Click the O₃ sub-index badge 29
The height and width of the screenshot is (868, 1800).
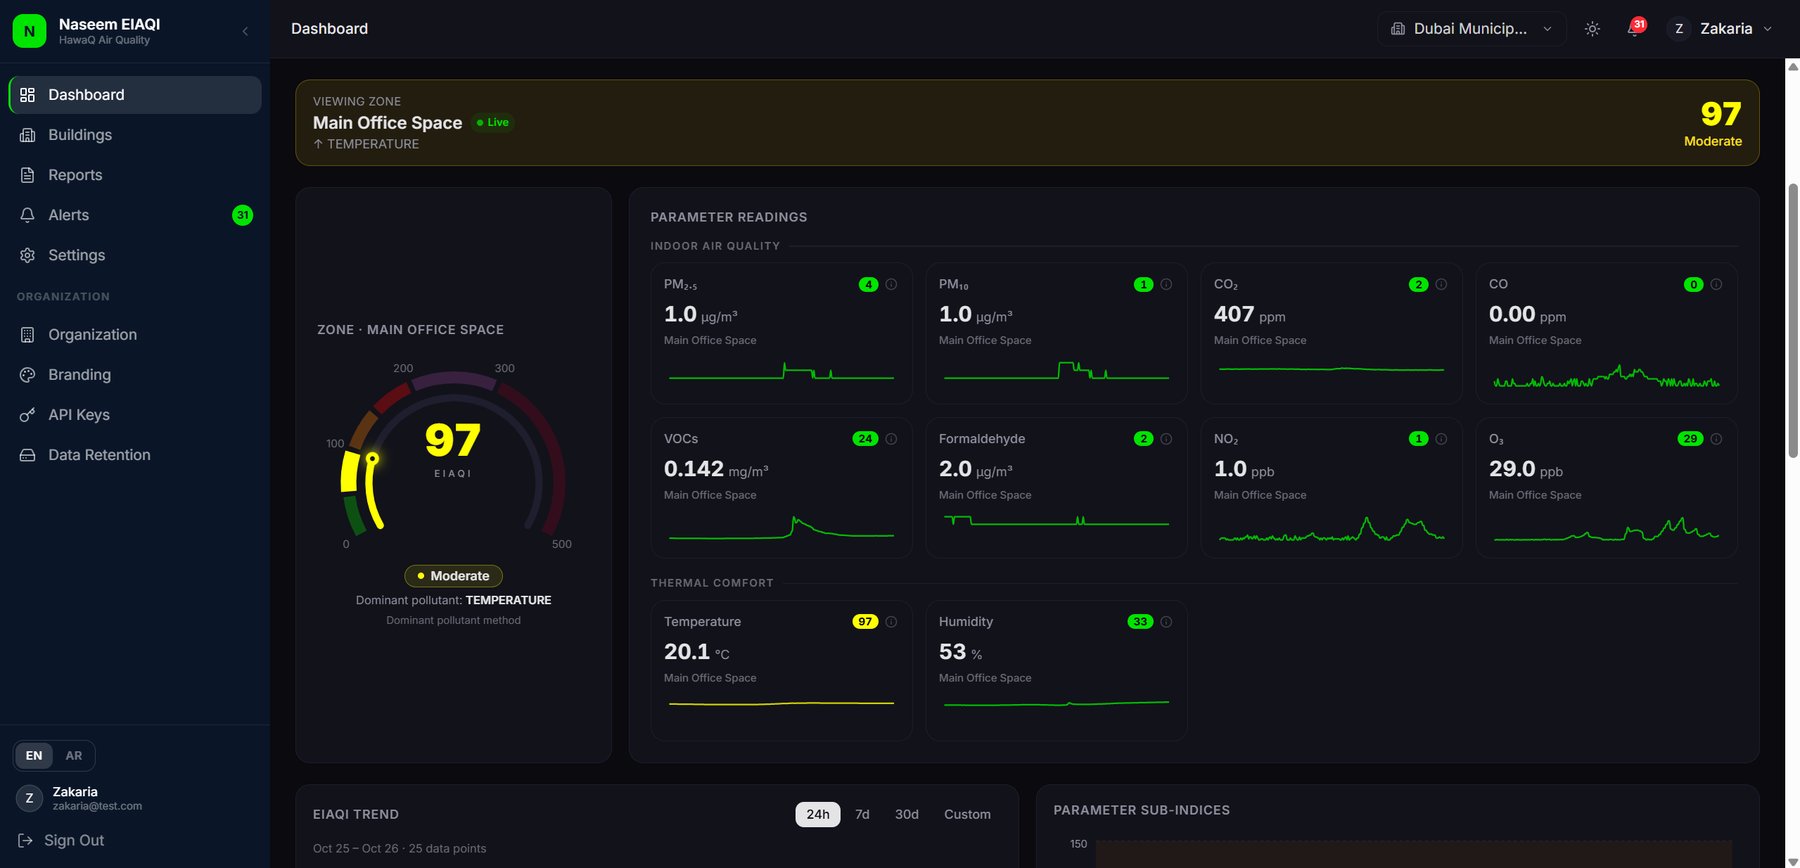pyautogui.click(x=1690, y=439)
